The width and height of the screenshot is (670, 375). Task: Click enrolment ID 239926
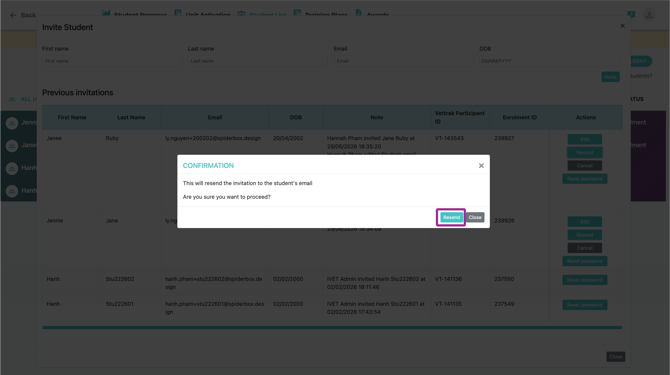(x=504, y=221)
